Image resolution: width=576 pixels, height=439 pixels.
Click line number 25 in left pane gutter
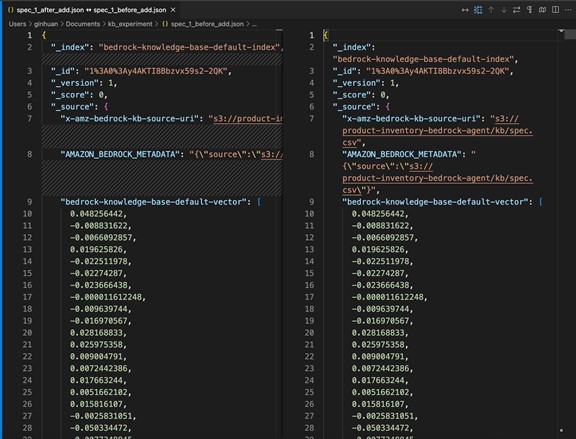pyautogui.click(x=28, y=392)
